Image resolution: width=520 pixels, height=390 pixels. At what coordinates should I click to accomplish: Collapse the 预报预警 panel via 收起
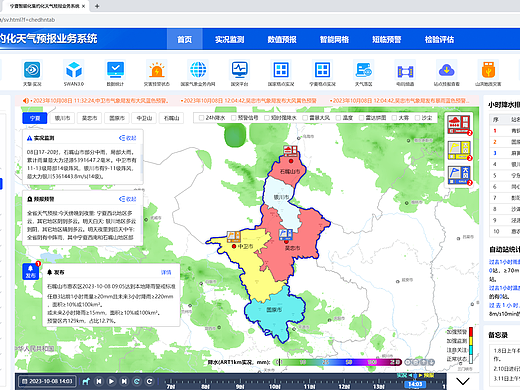128,199
